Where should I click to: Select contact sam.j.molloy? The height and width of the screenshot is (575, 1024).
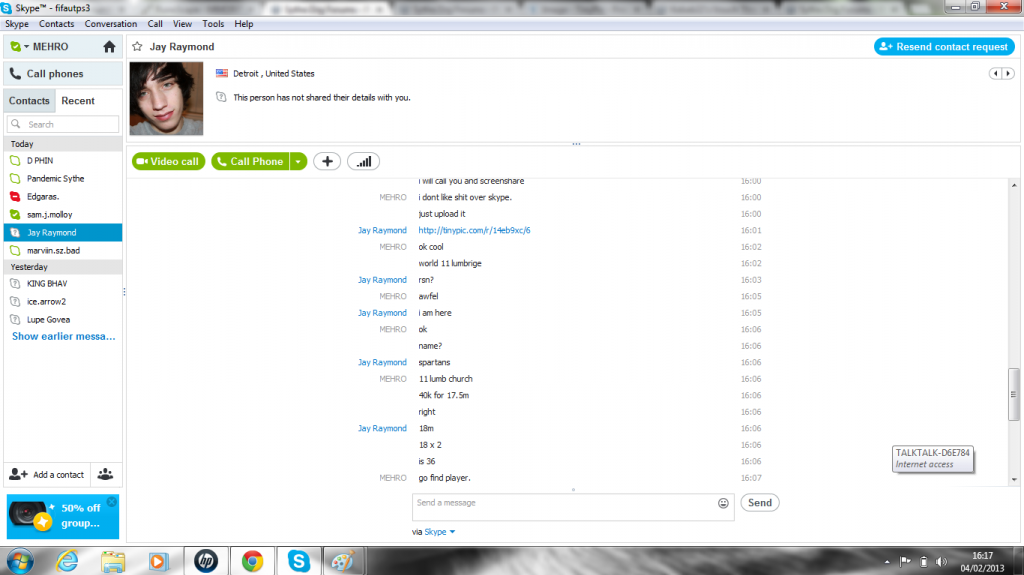pyautogui.click(x=63, y=214)
